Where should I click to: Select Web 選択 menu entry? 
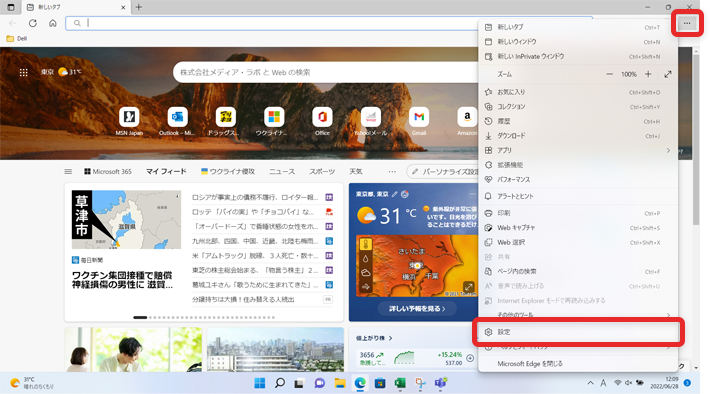[x=578, y=242]
